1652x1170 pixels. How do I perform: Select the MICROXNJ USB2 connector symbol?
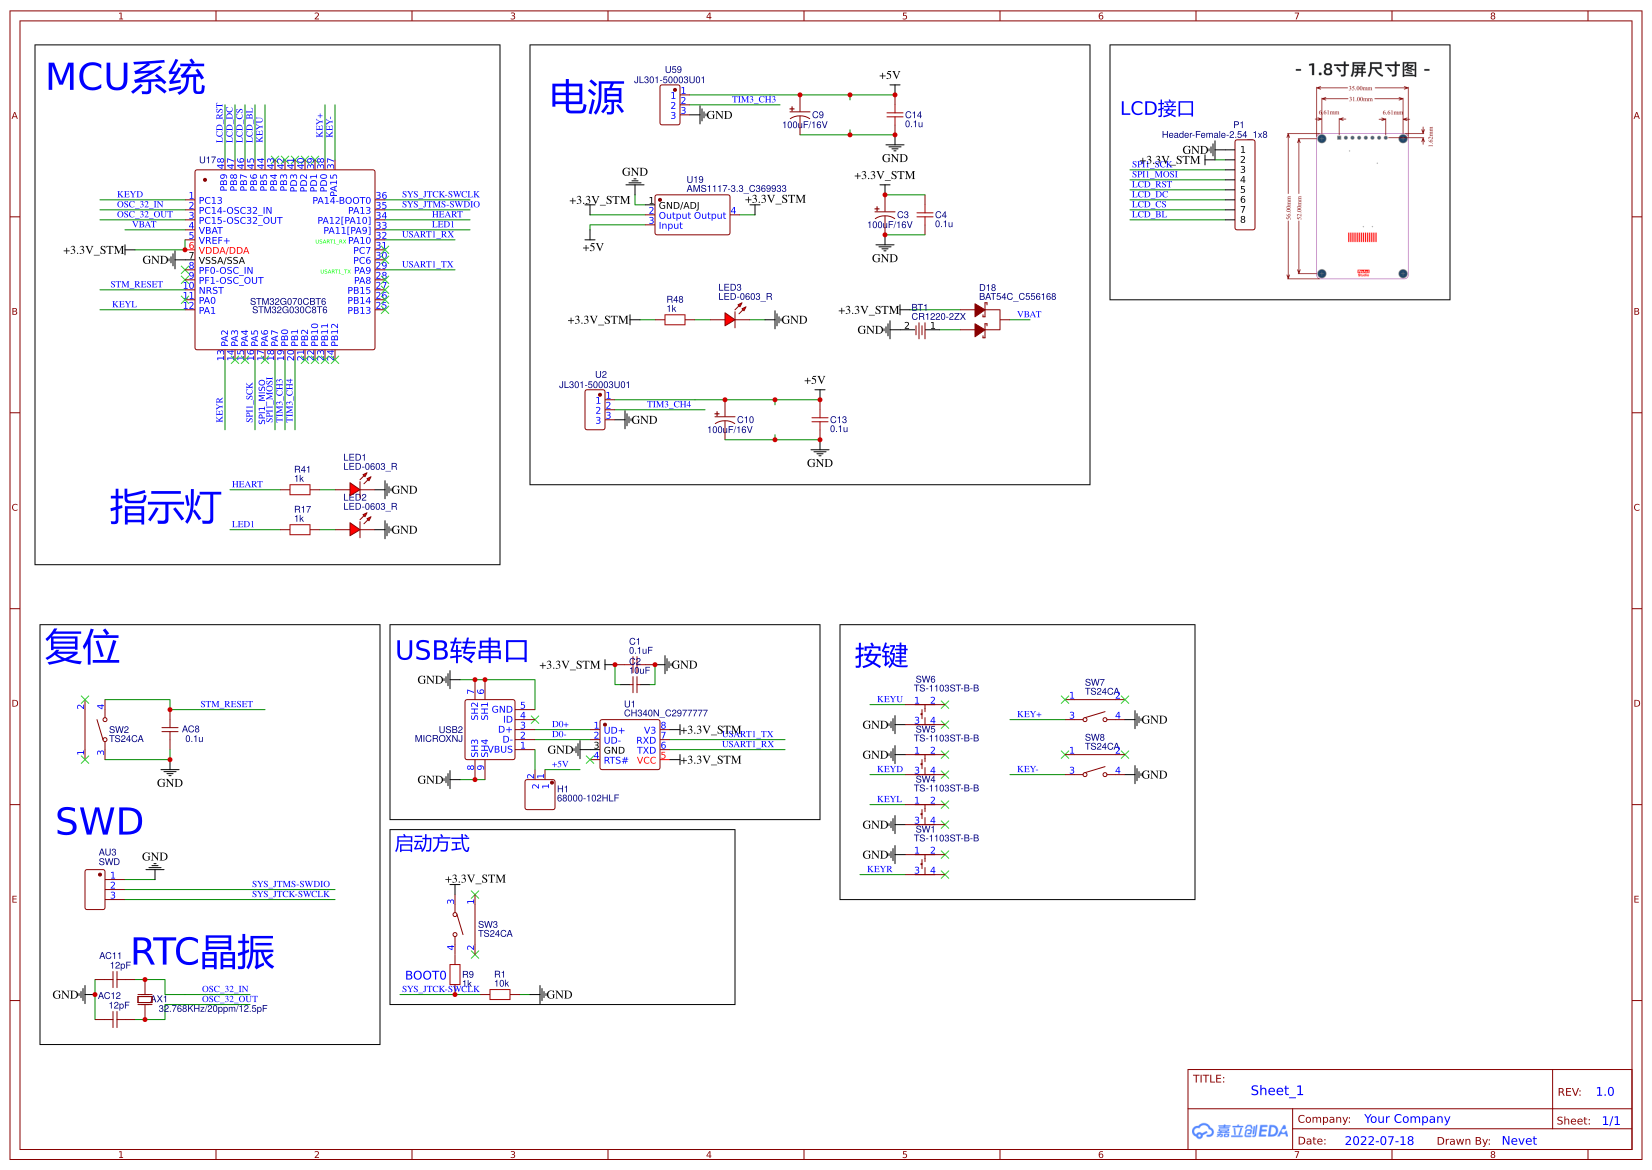coord(490,730)
